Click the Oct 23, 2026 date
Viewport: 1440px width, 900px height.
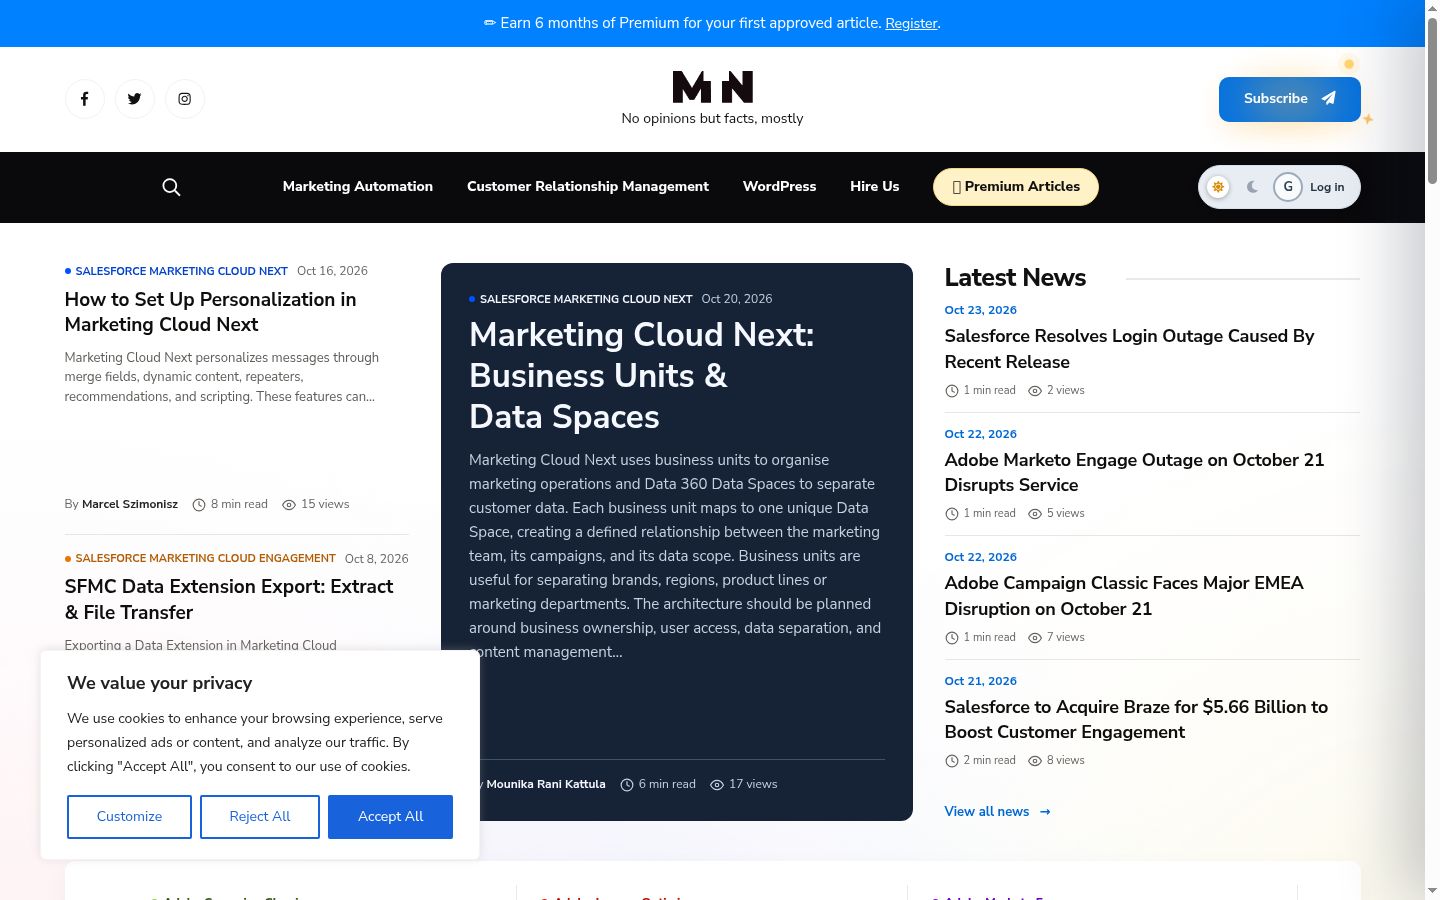(x=981, y=311)
